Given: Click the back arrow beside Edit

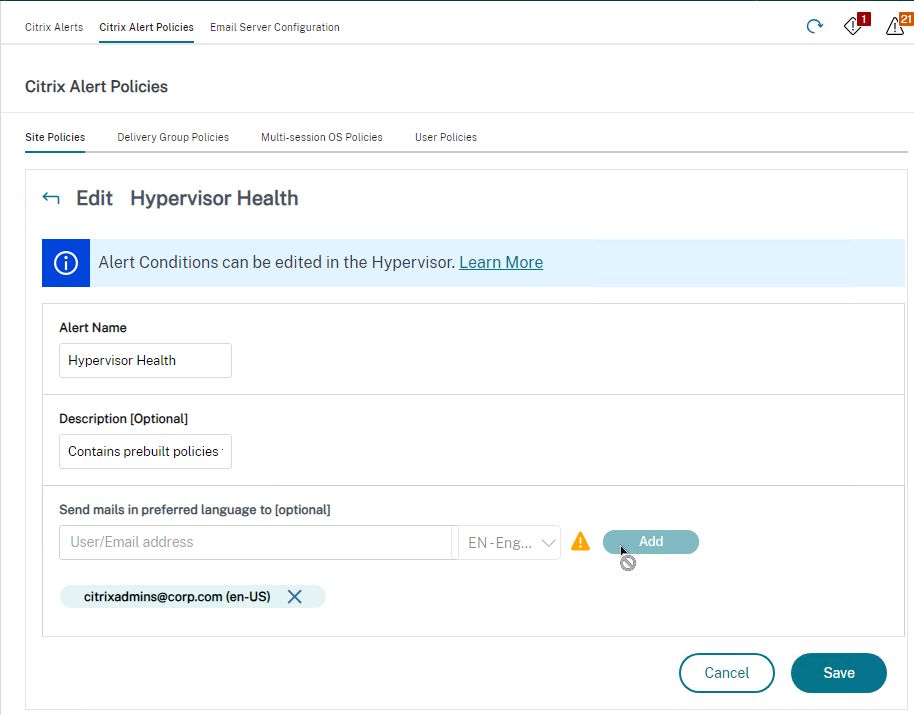Looking at the screenshot, I should tap(51, 198).
